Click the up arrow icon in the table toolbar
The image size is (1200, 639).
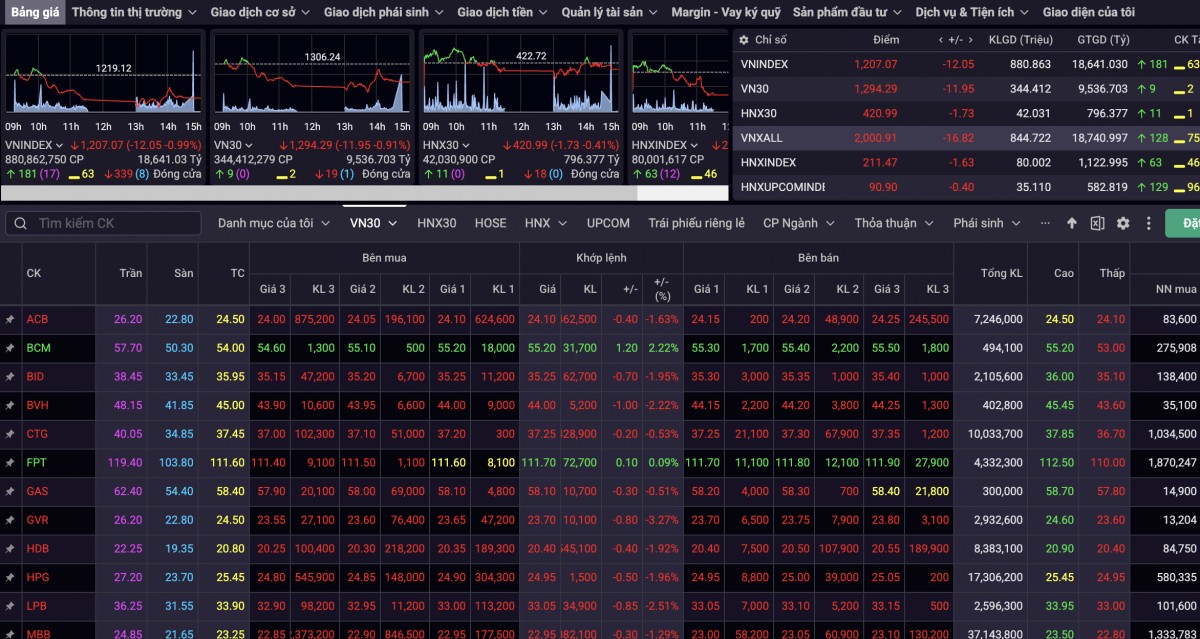click(1072, 223)
